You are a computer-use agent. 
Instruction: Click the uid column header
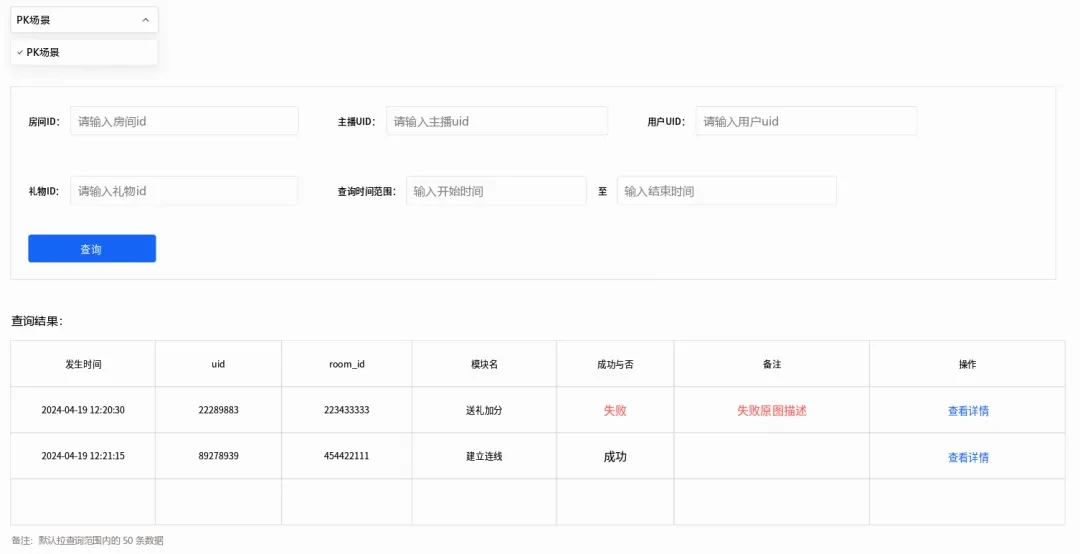click(218, 364)
